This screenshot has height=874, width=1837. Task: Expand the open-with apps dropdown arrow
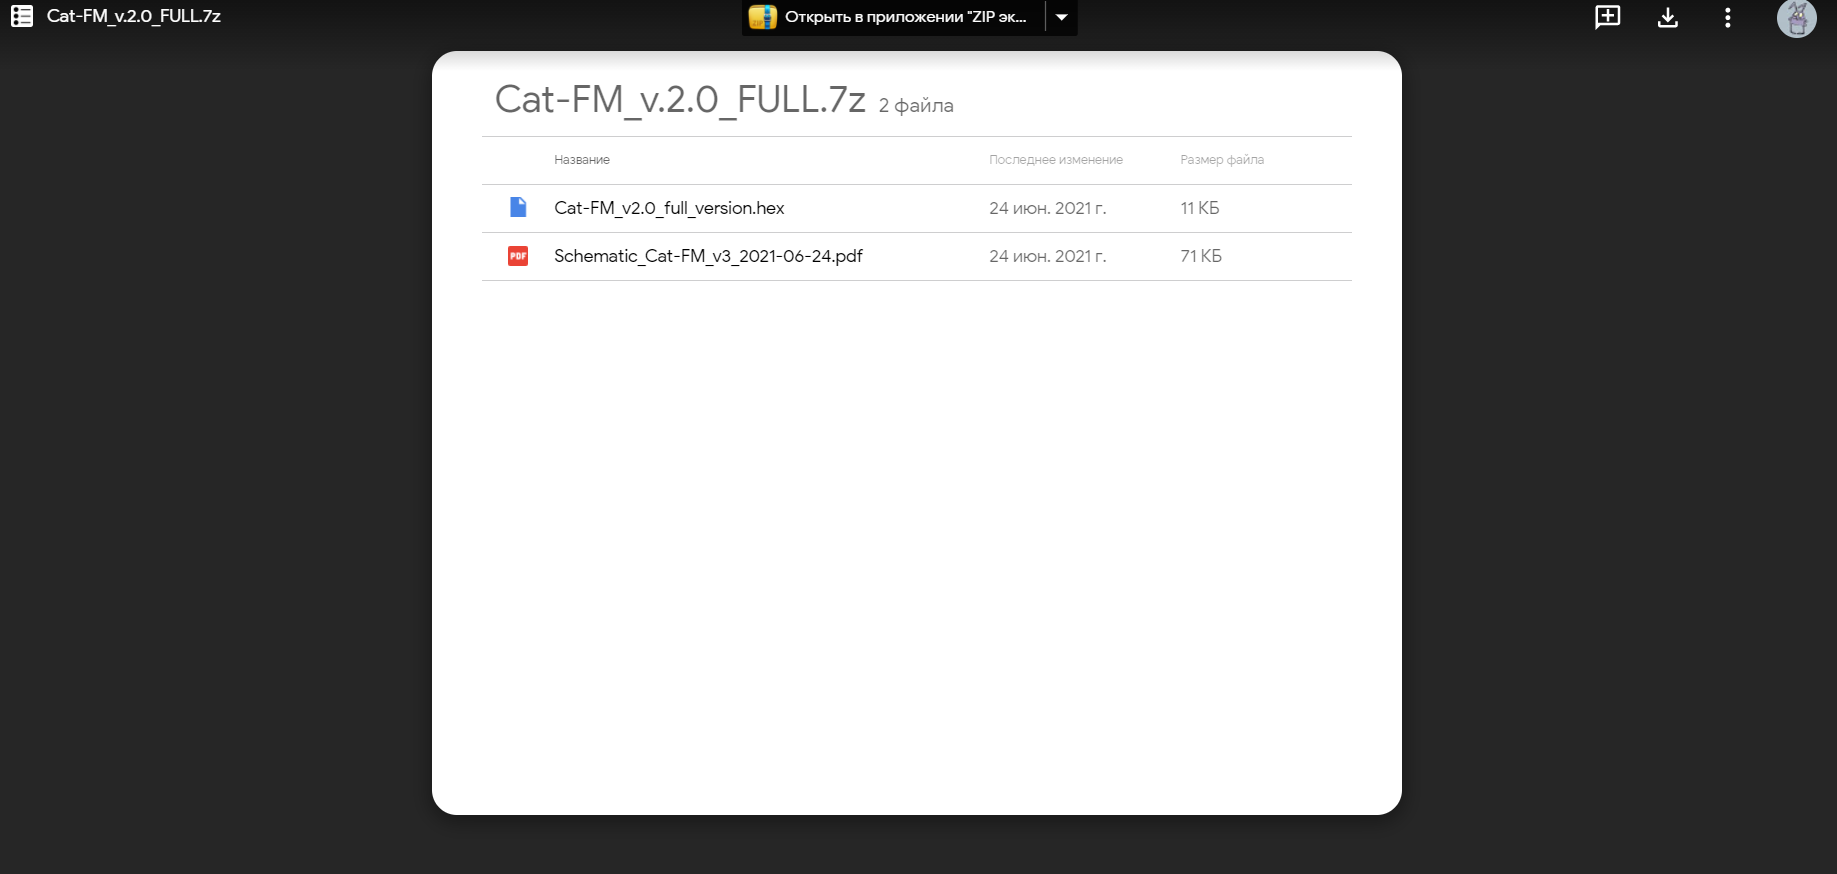pos(1062,17)
